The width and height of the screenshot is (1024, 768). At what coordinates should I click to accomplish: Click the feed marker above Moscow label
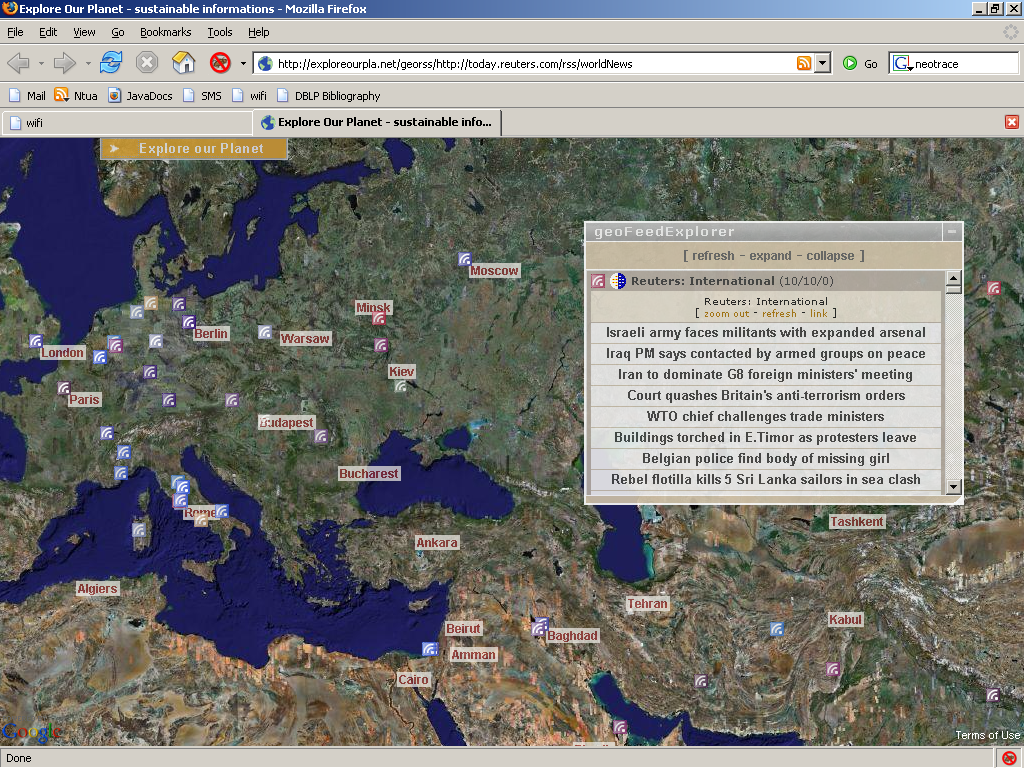(x=464, y=259)
